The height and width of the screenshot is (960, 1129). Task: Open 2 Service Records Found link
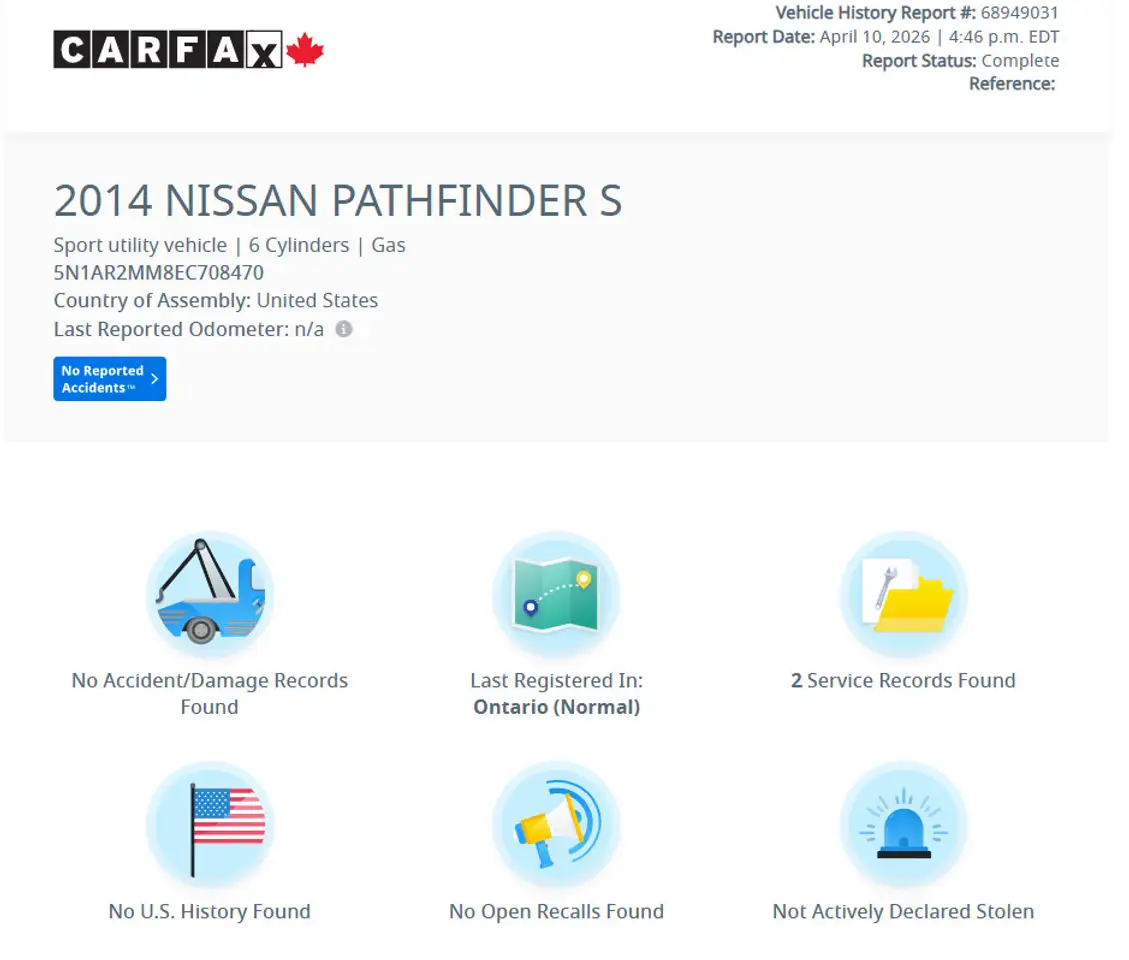[x=904, y=681]
